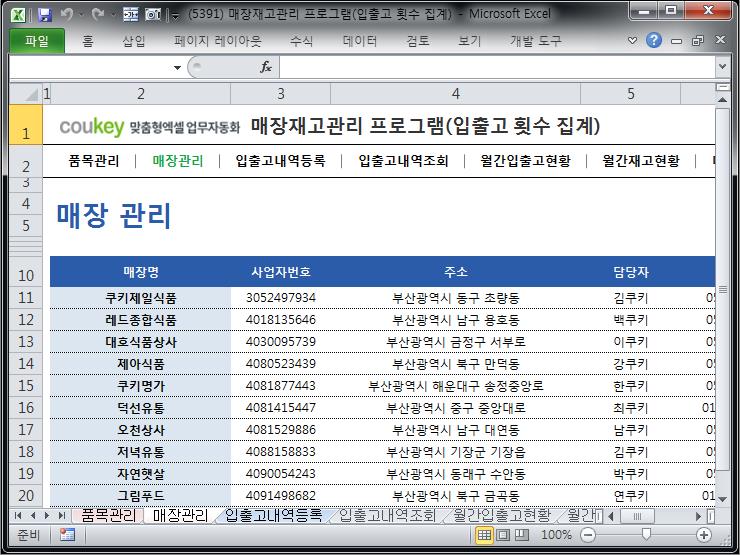Click the insert function fx icon
This screenshot has height=555, width=740.
coord(266,67)
